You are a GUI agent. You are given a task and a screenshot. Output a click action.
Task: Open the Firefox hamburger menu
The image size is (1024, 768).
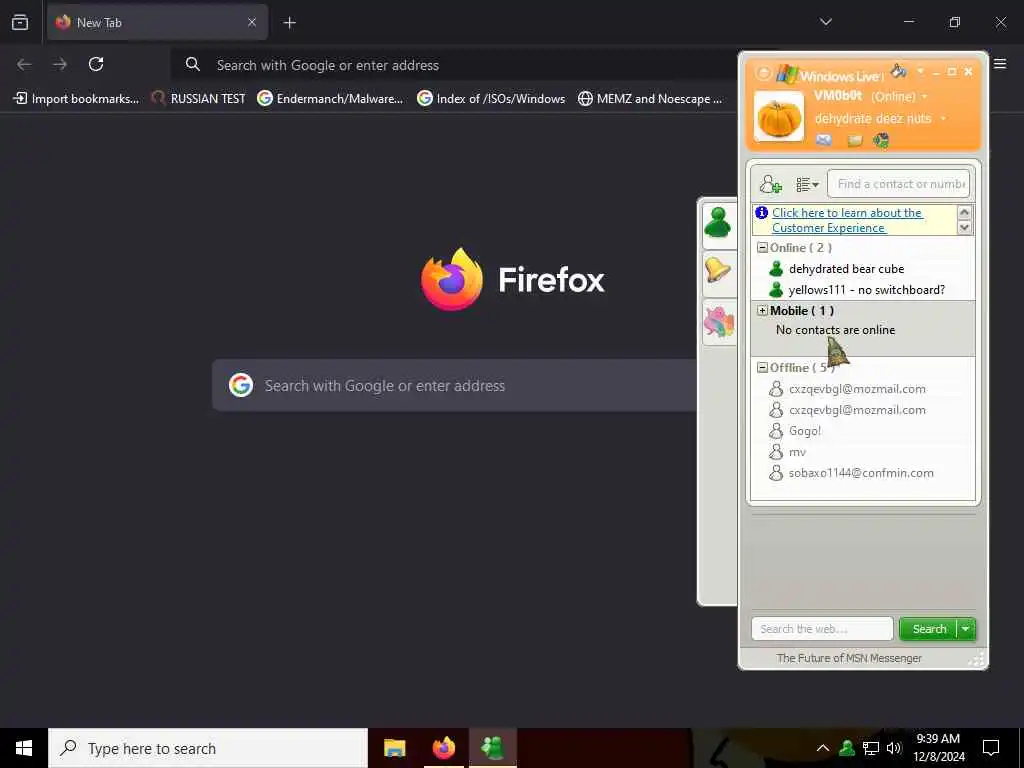(1000, 64)
